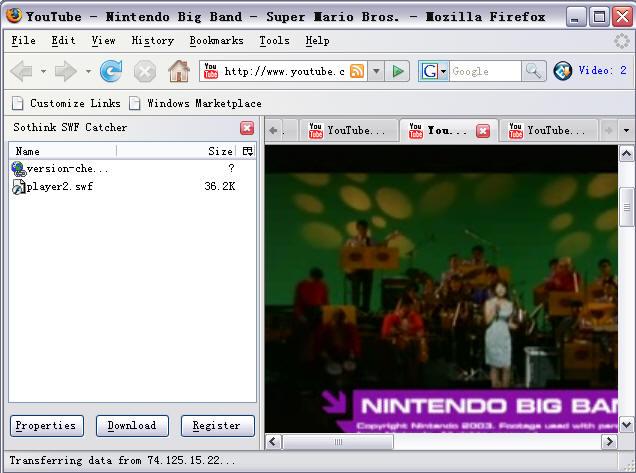Click the Transferring data status bar text
Viewport: 636px width, 473px height.
[x=122, y=461]
